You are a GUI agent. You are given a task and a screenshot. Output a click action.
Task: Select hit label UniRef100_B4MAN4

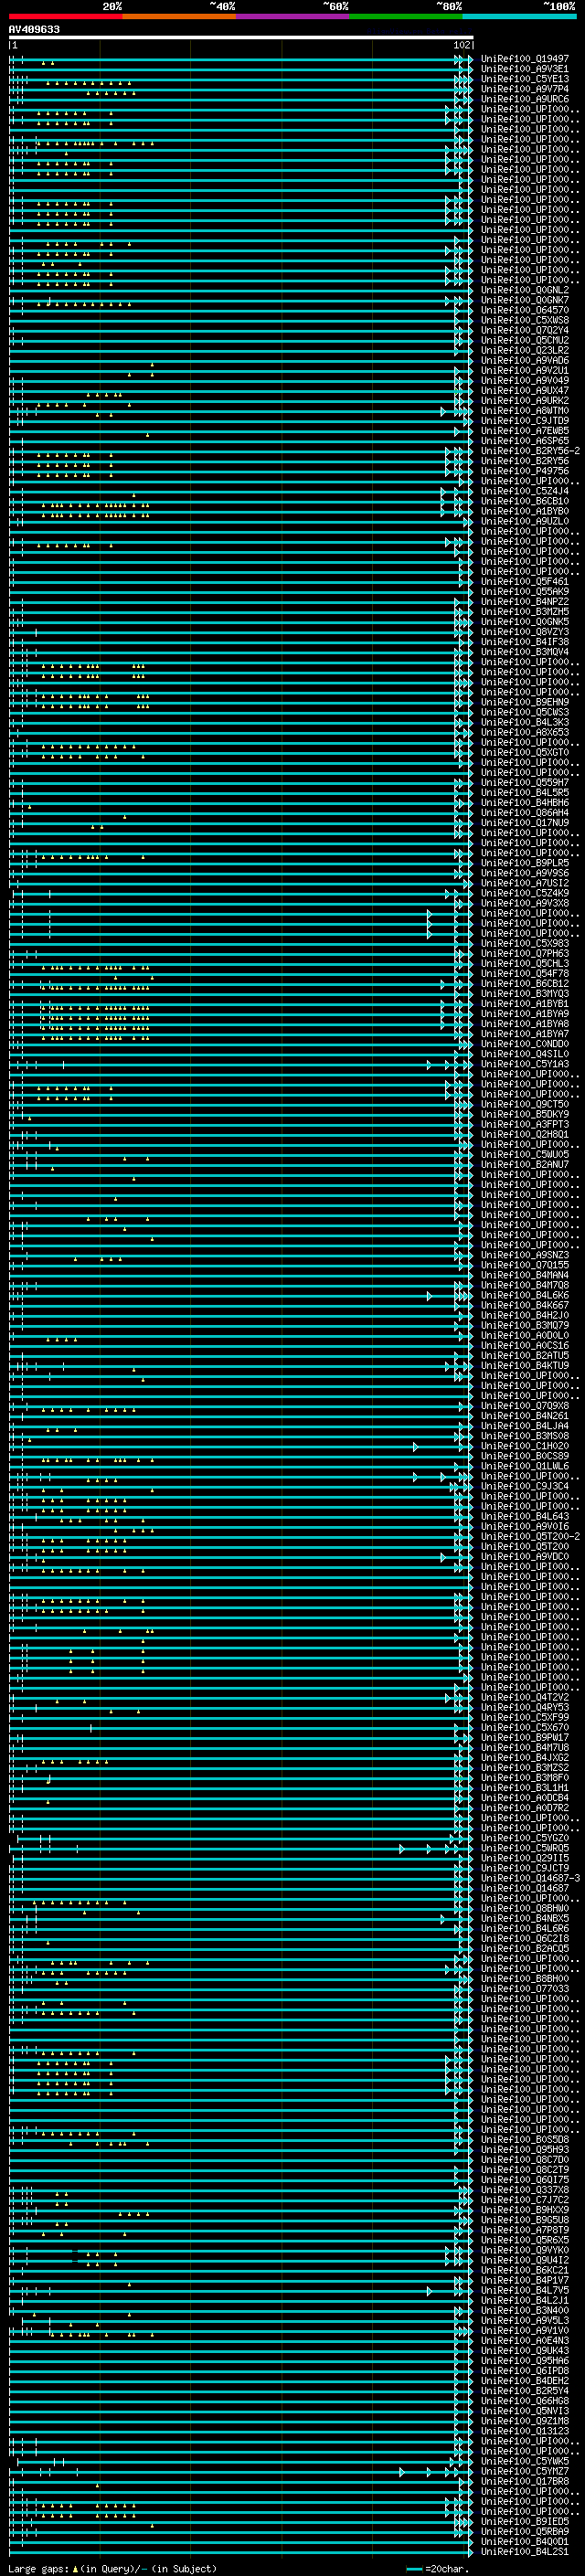click(x=525, y=1275)
